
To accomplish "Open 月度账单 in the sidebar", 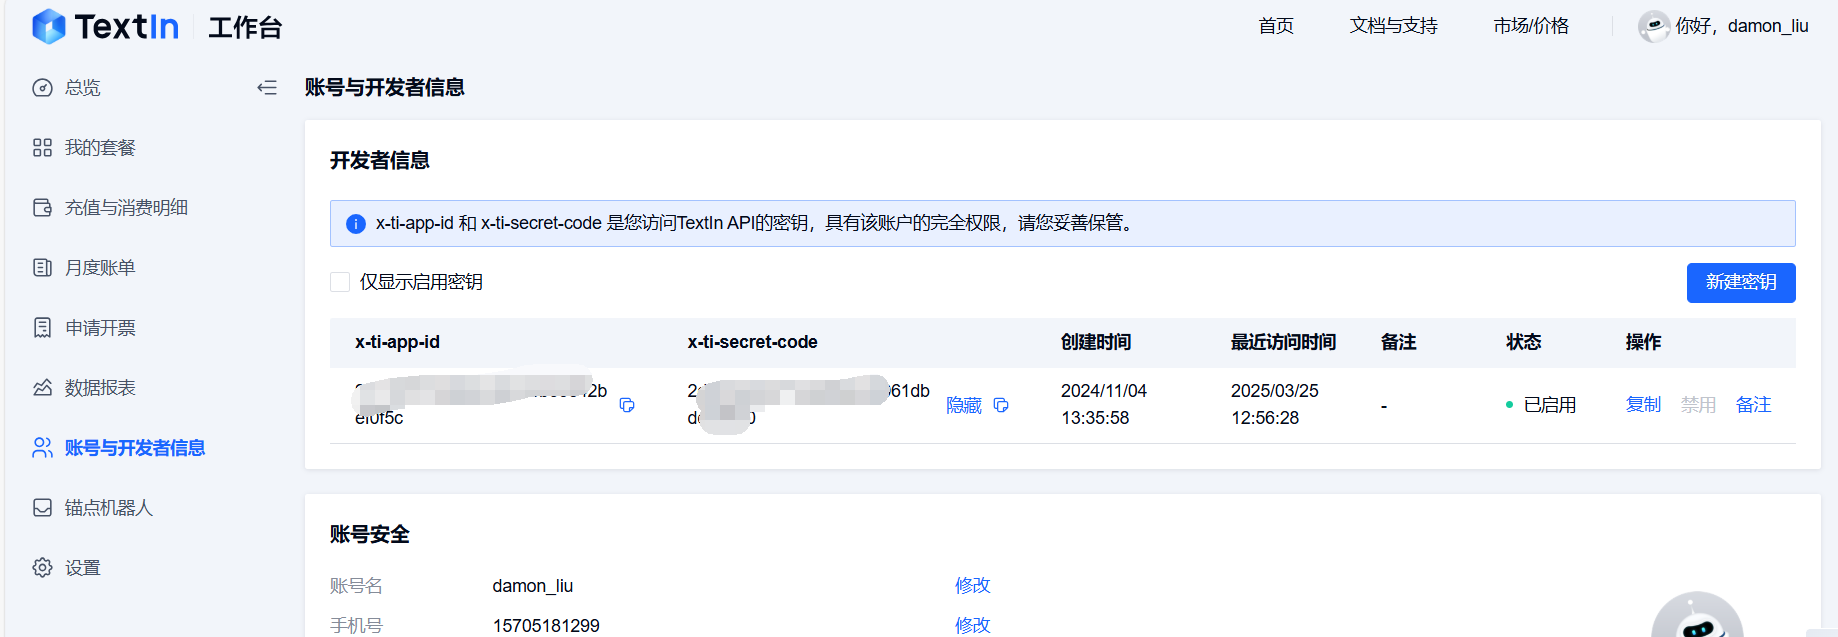I will point(100,268).
